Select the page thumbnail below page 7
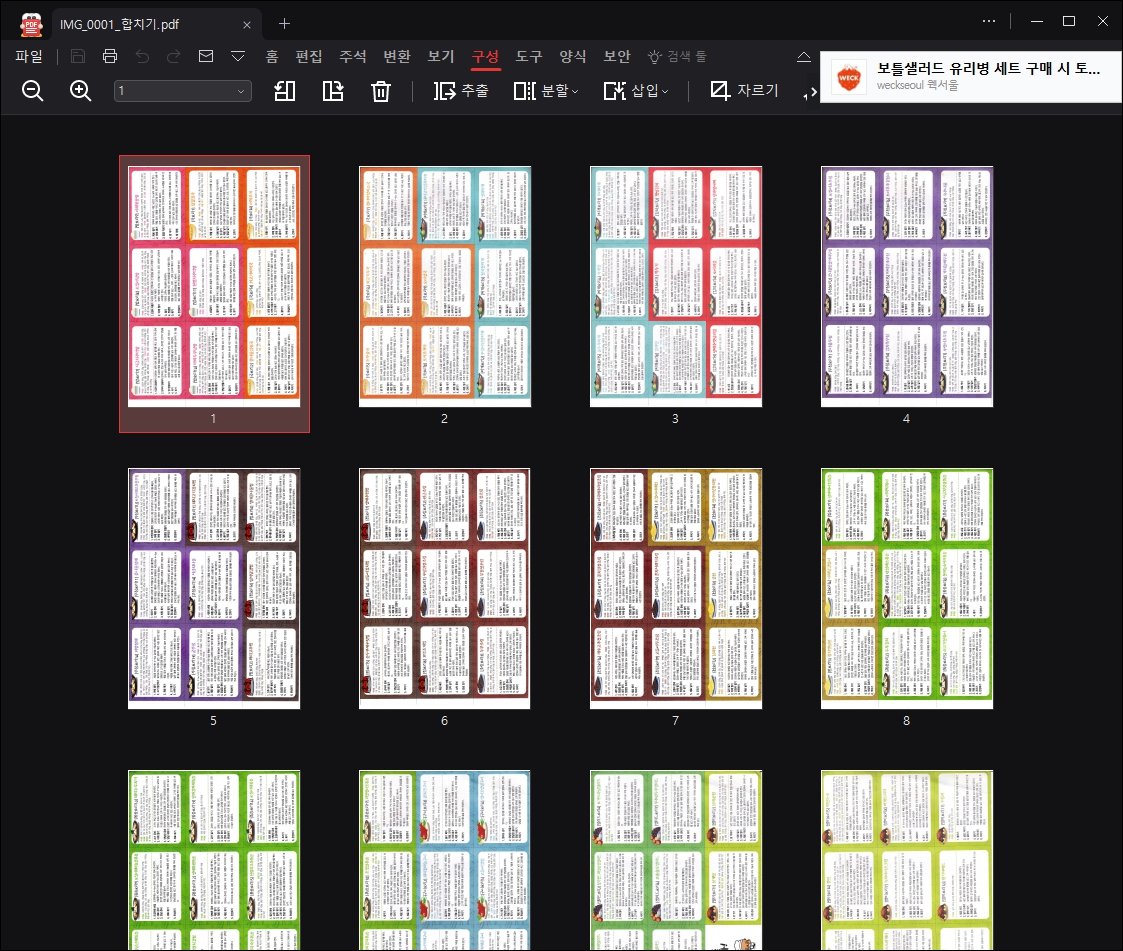This screenshot has height=951, width=1123. 675,860
